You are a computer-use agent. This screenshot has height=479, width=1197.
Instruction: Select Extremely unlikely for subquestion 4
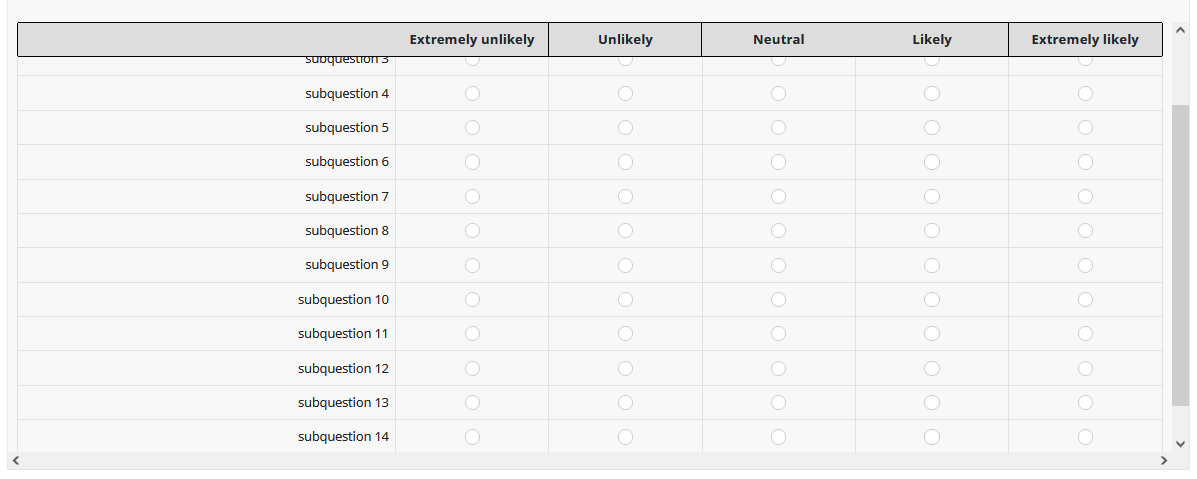pos(472,93)
